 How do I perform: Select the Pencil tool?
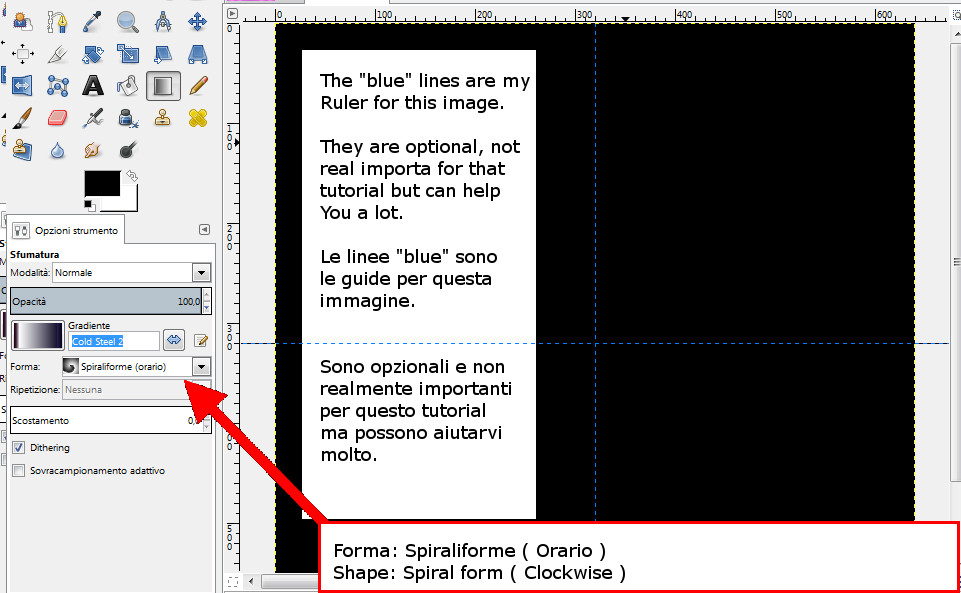point(198,86)
